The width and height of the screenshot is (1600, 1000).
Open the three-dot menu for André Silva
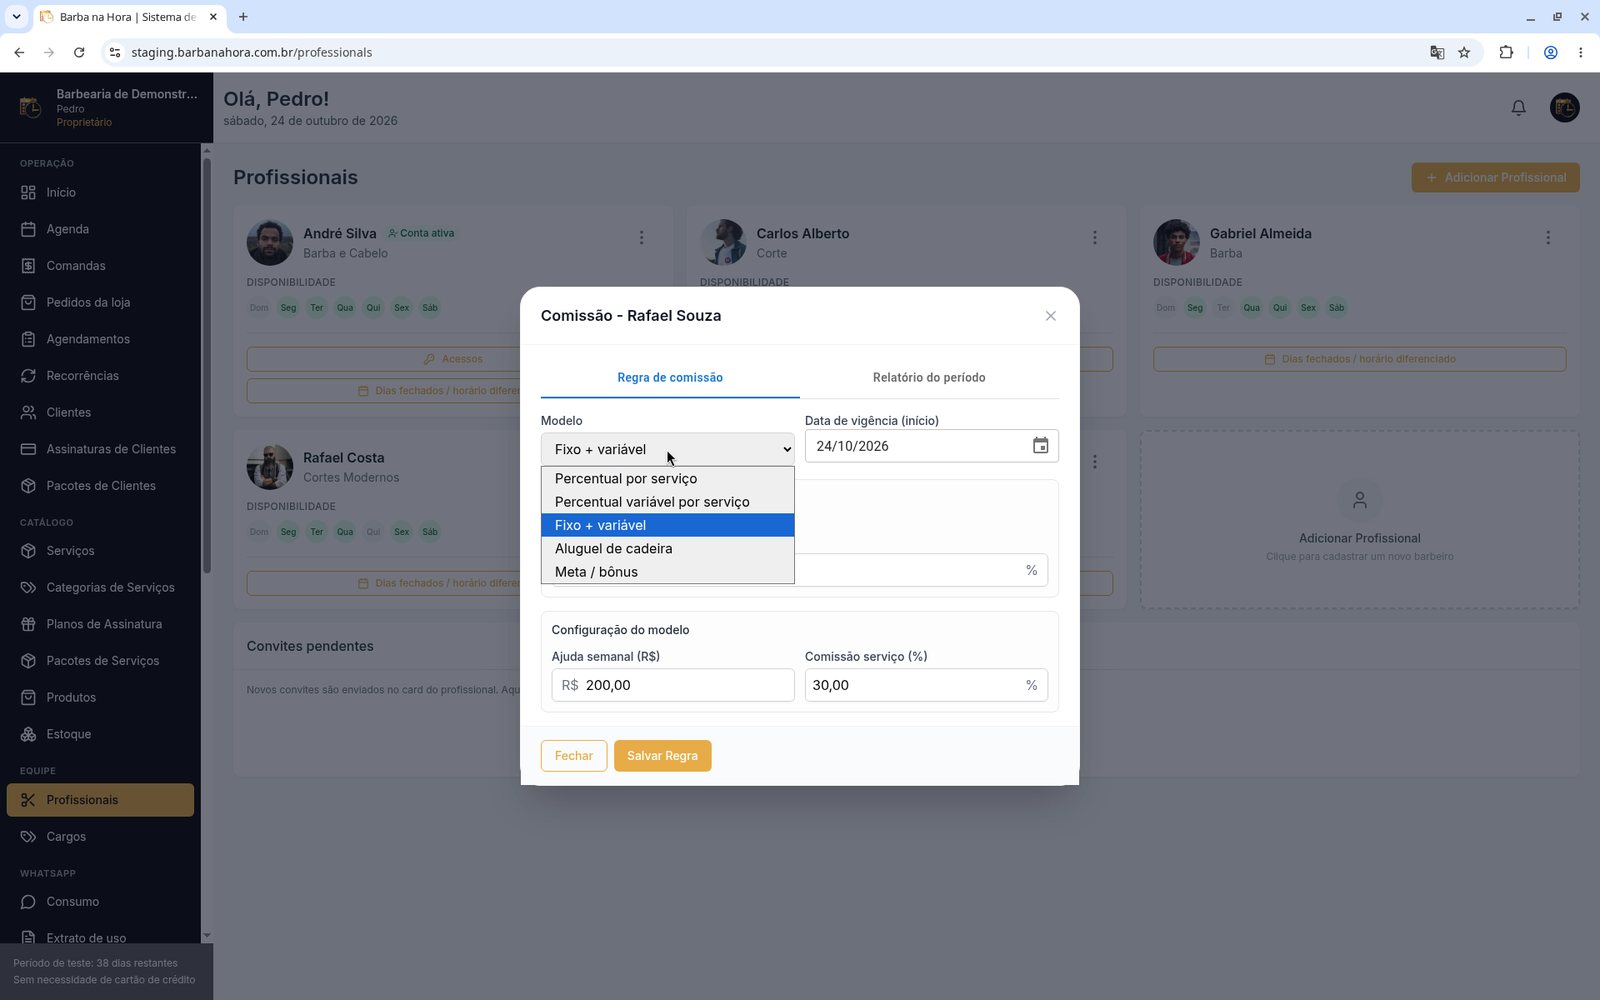point(641,238)
